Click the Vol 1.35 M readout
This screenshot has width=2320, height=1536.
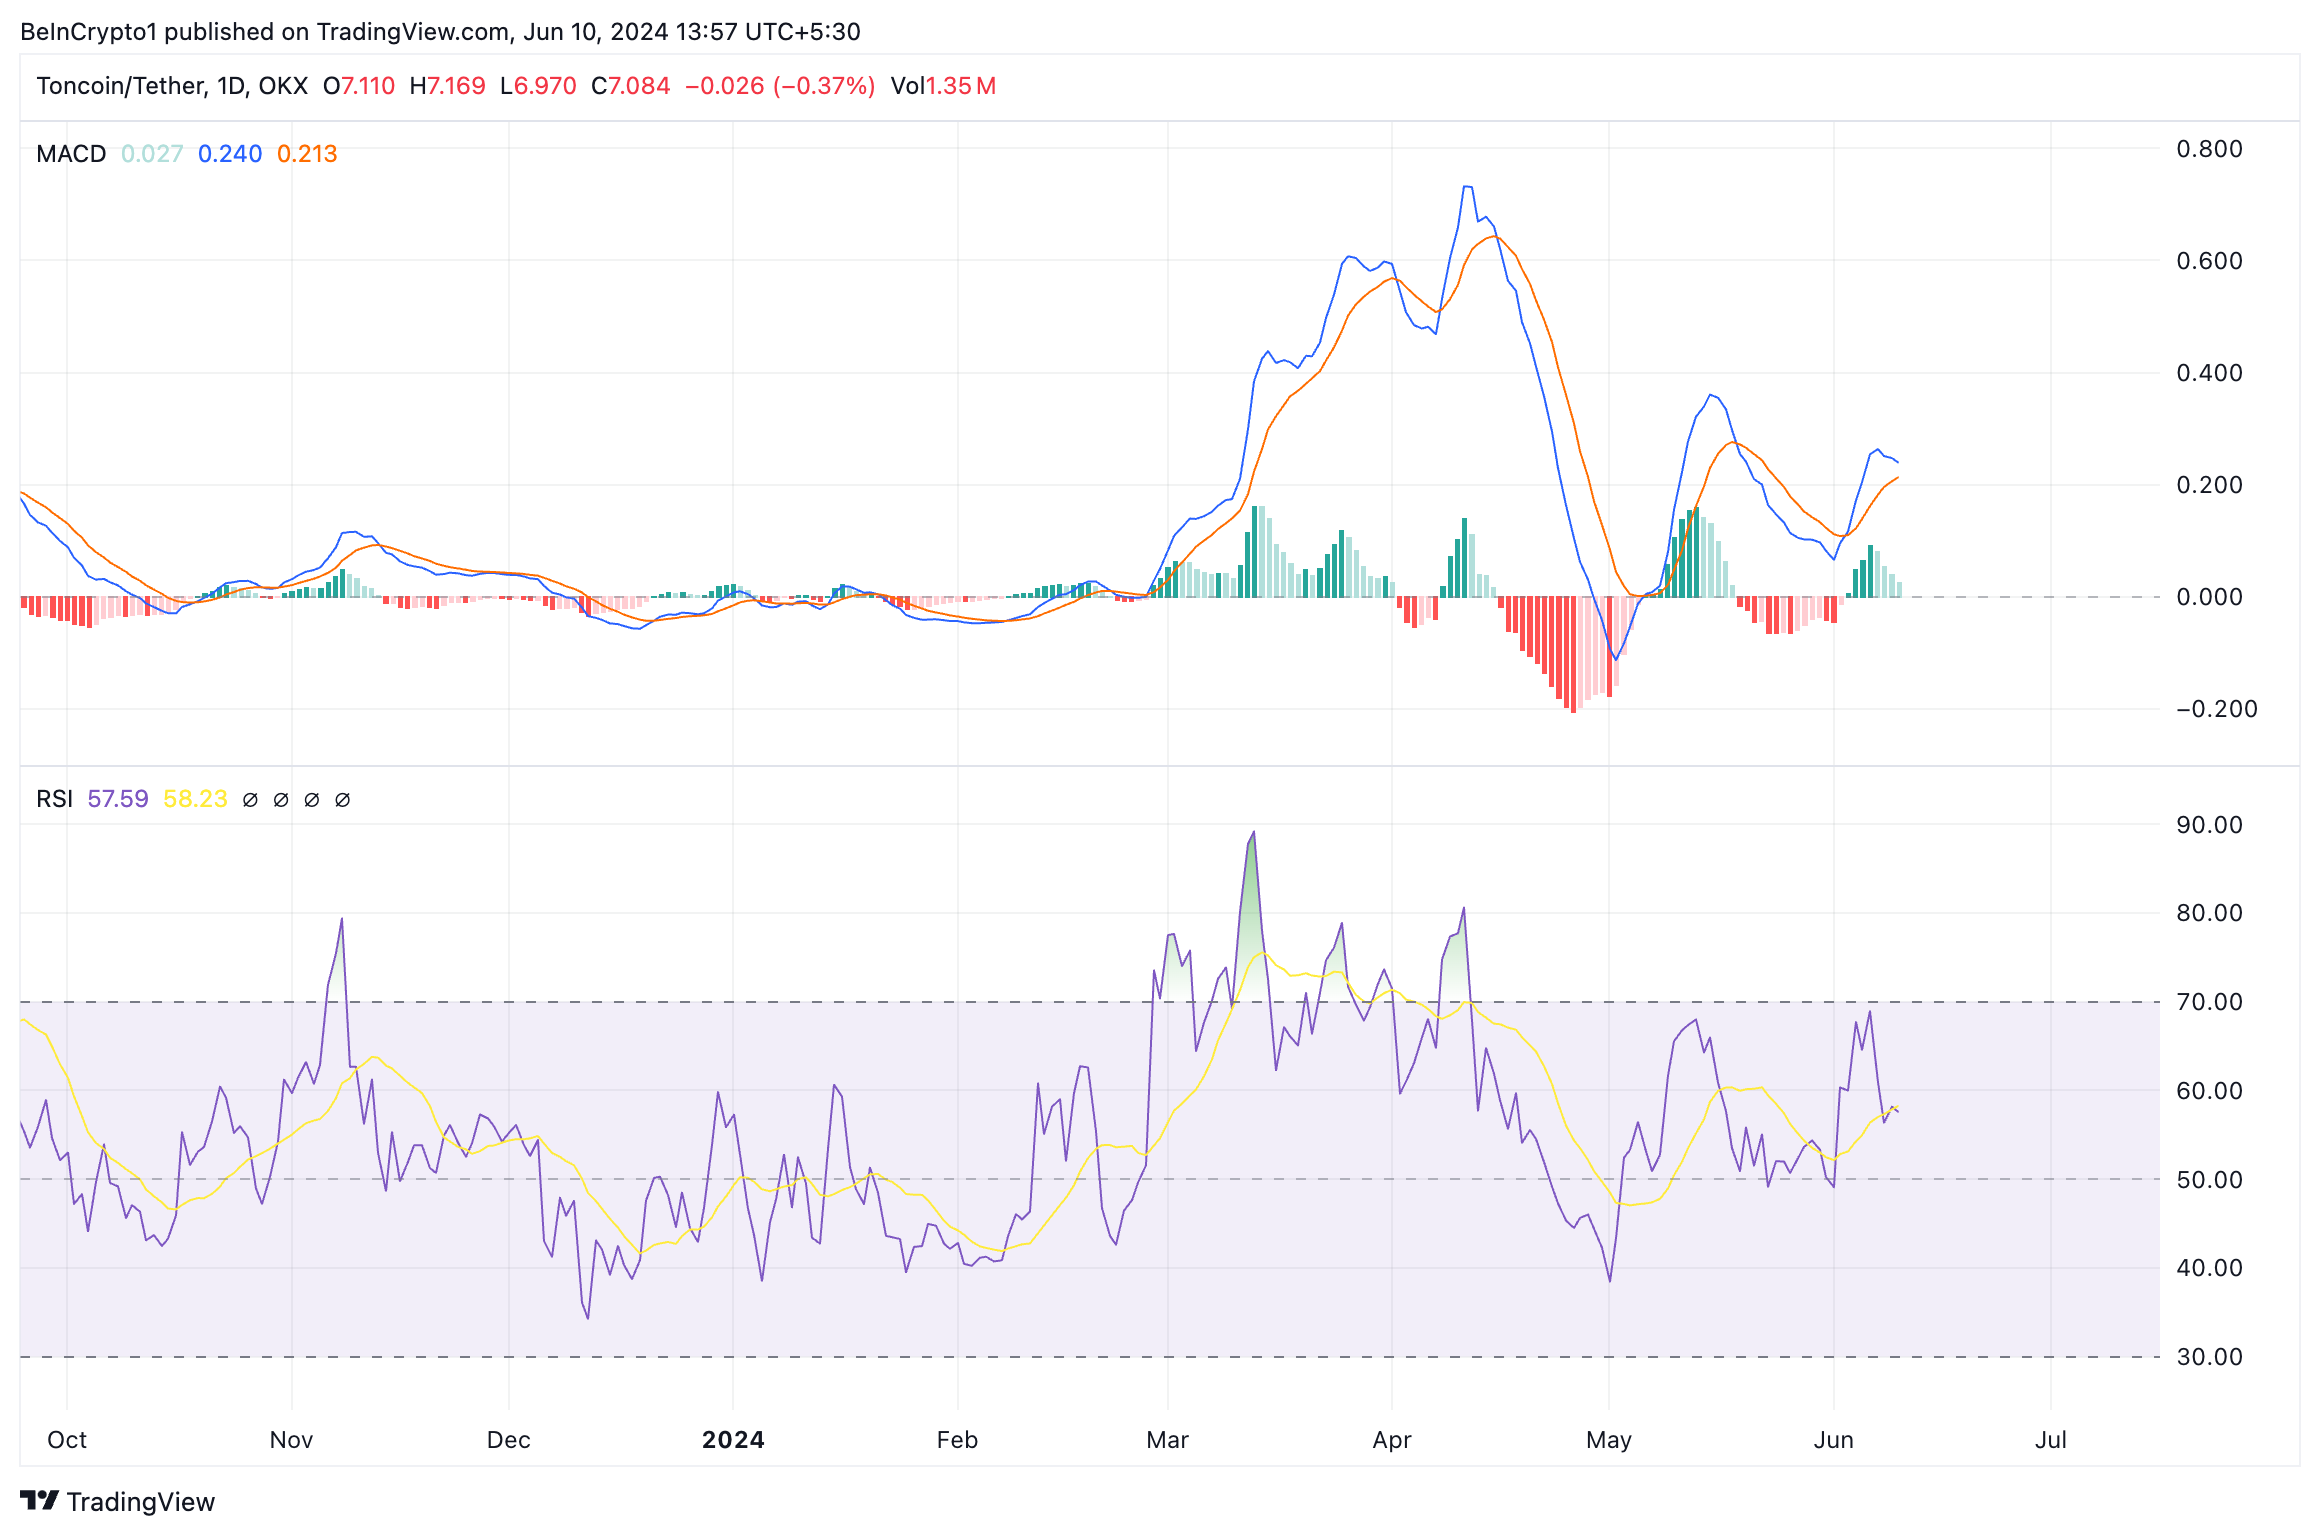943,86
